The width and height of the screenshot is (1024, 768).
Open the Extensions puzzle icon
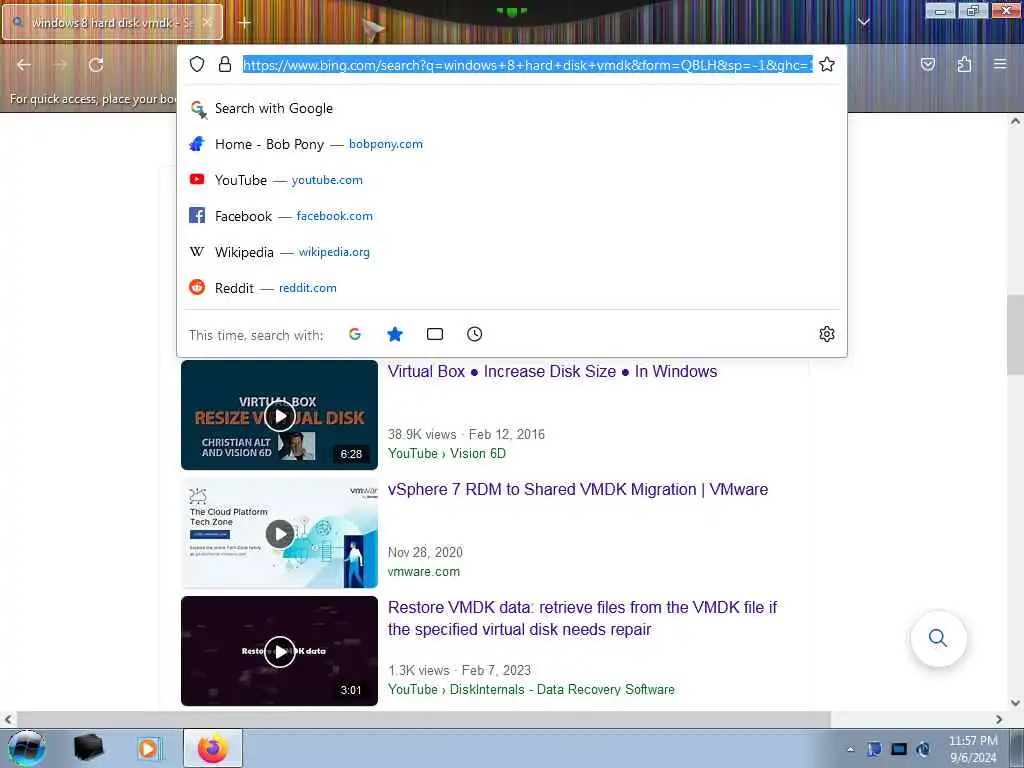point(964,64)
